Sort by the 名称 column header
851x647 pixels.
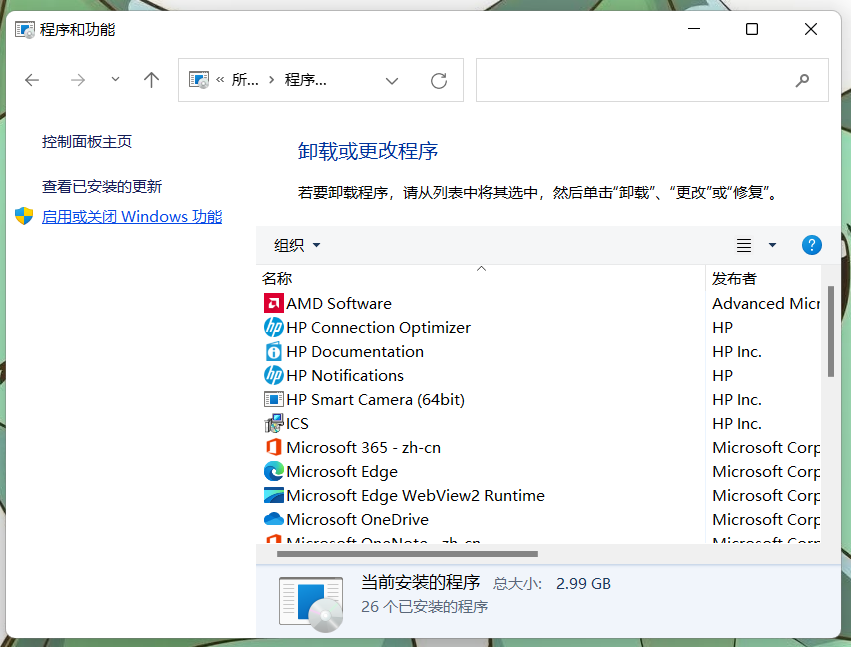point(480,278)
